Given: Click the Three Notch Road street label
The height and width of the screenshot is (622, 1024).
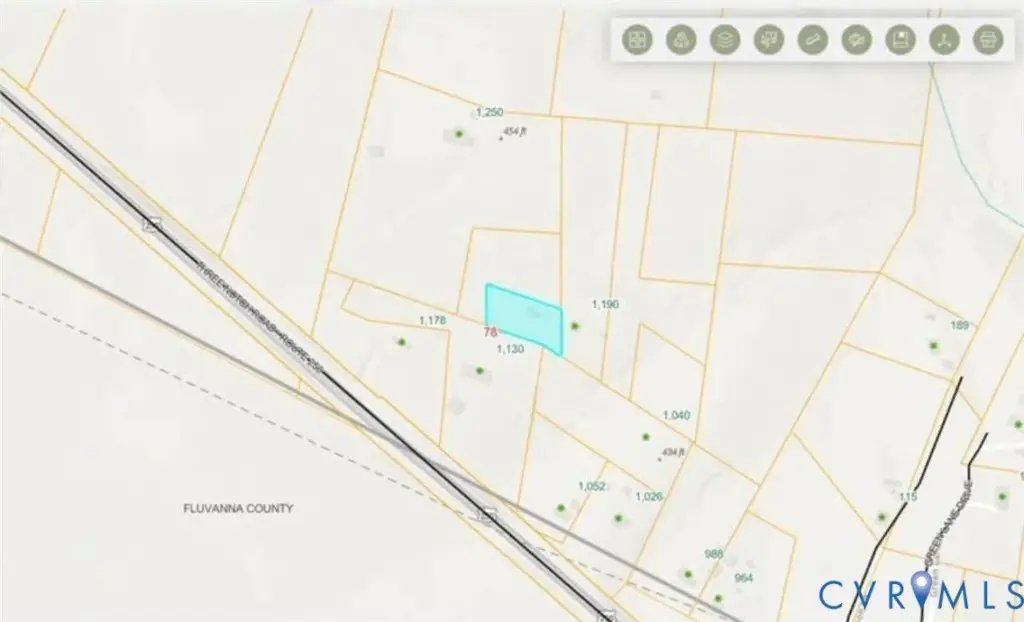Looking at the screenshot, I should pyautogui.click(x=260, y=318).
